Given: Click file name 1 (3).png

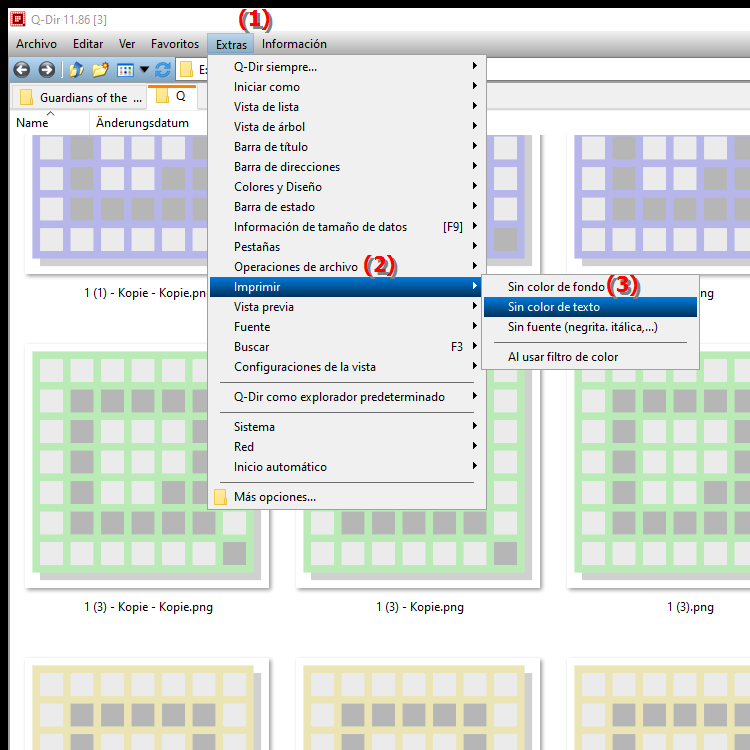Looking at the screenshot, I should click(690, 607).
